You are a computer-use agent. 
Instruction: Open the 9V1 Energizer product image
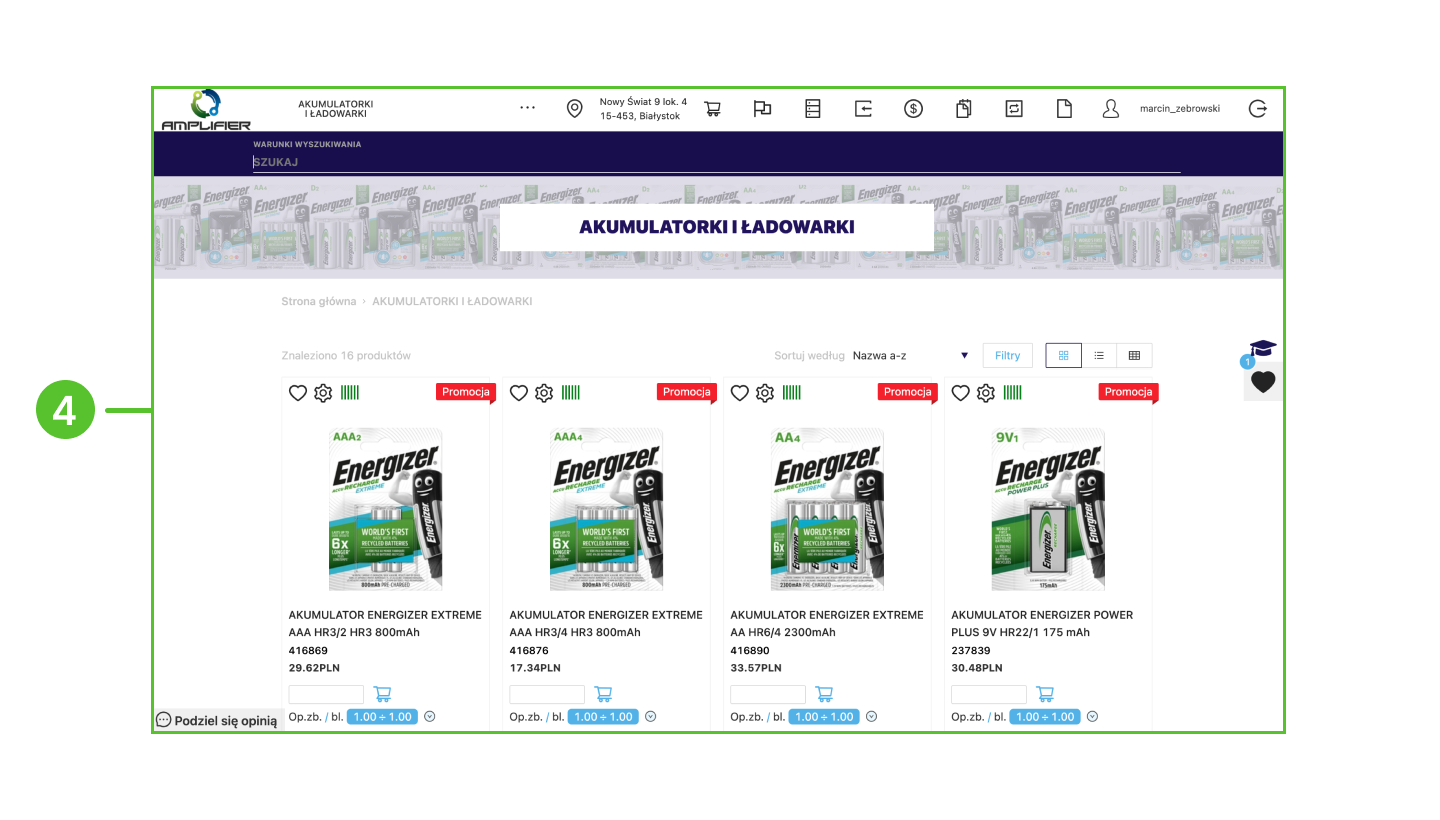(1049, 509)
